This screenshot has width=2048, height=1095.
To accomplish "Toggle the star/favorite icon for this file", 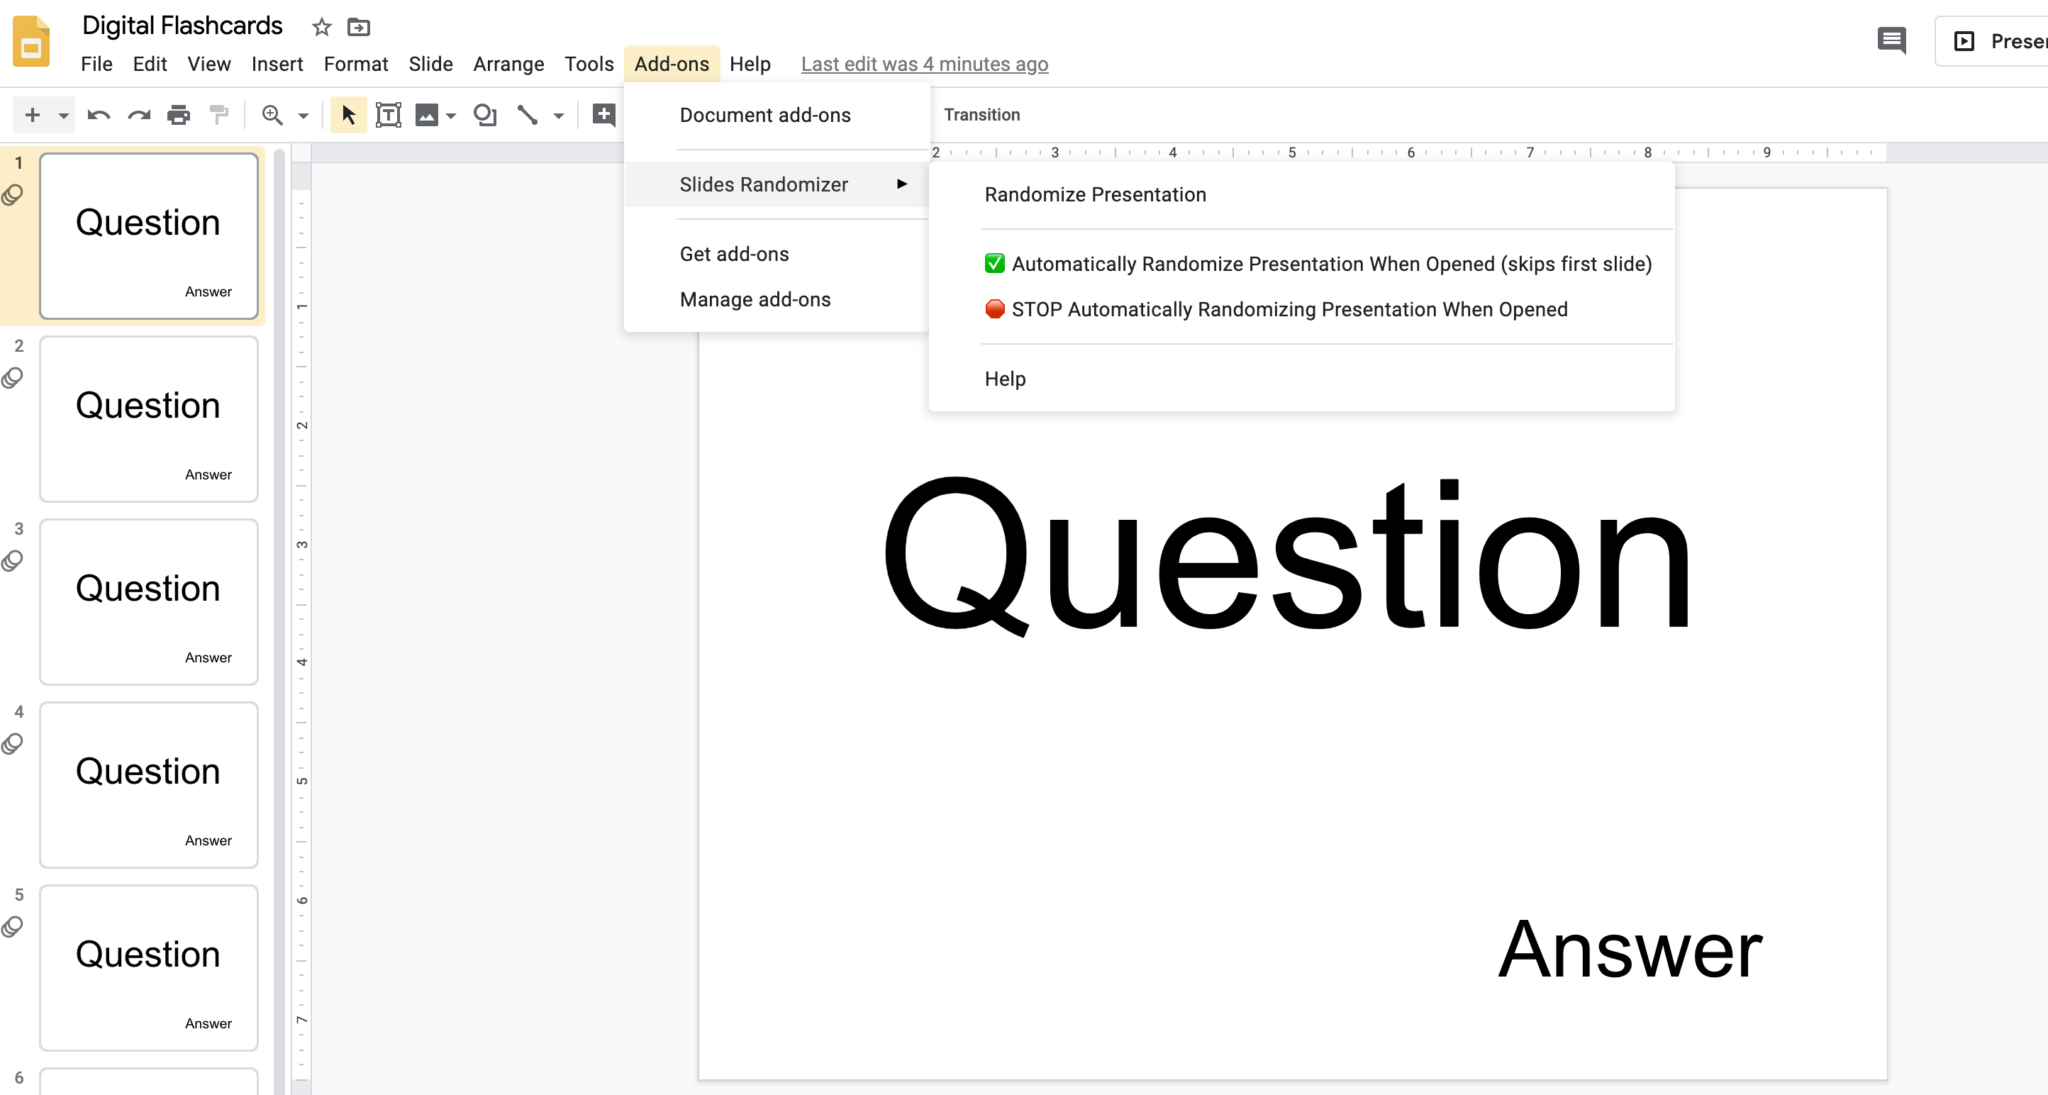I will pyautogui.click(x=320, y=27).
